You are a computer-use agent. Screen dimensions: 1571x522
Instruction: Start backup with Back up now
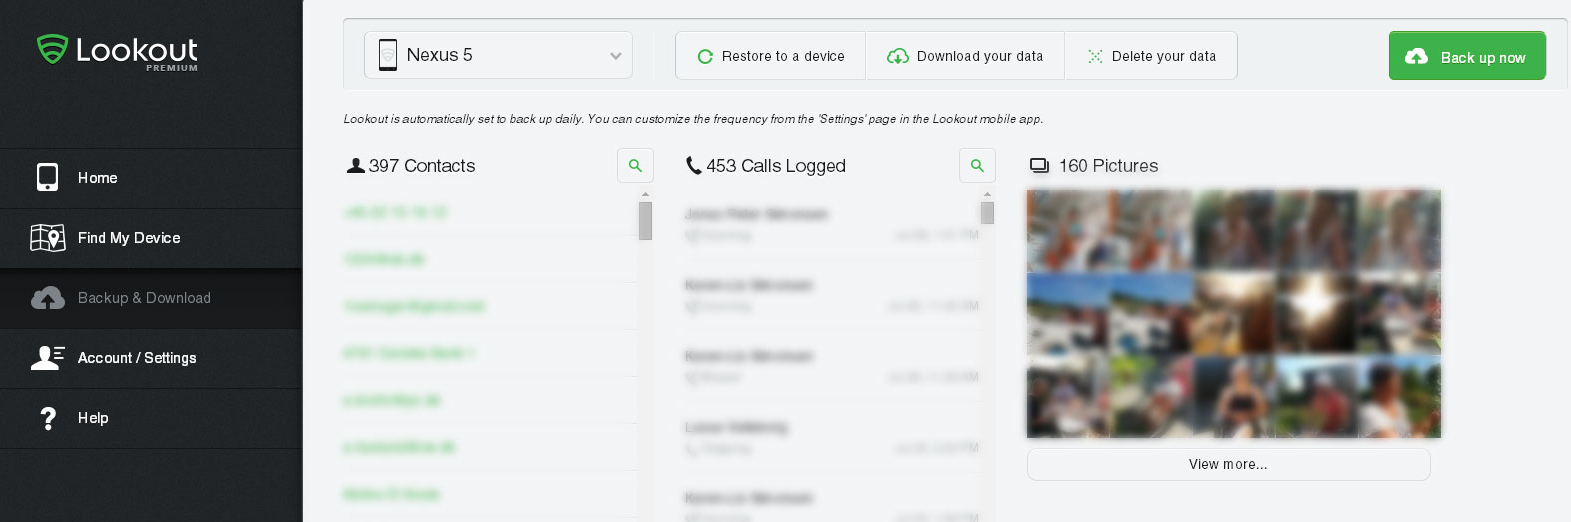pyautogui.click(x=1467, y=56)
